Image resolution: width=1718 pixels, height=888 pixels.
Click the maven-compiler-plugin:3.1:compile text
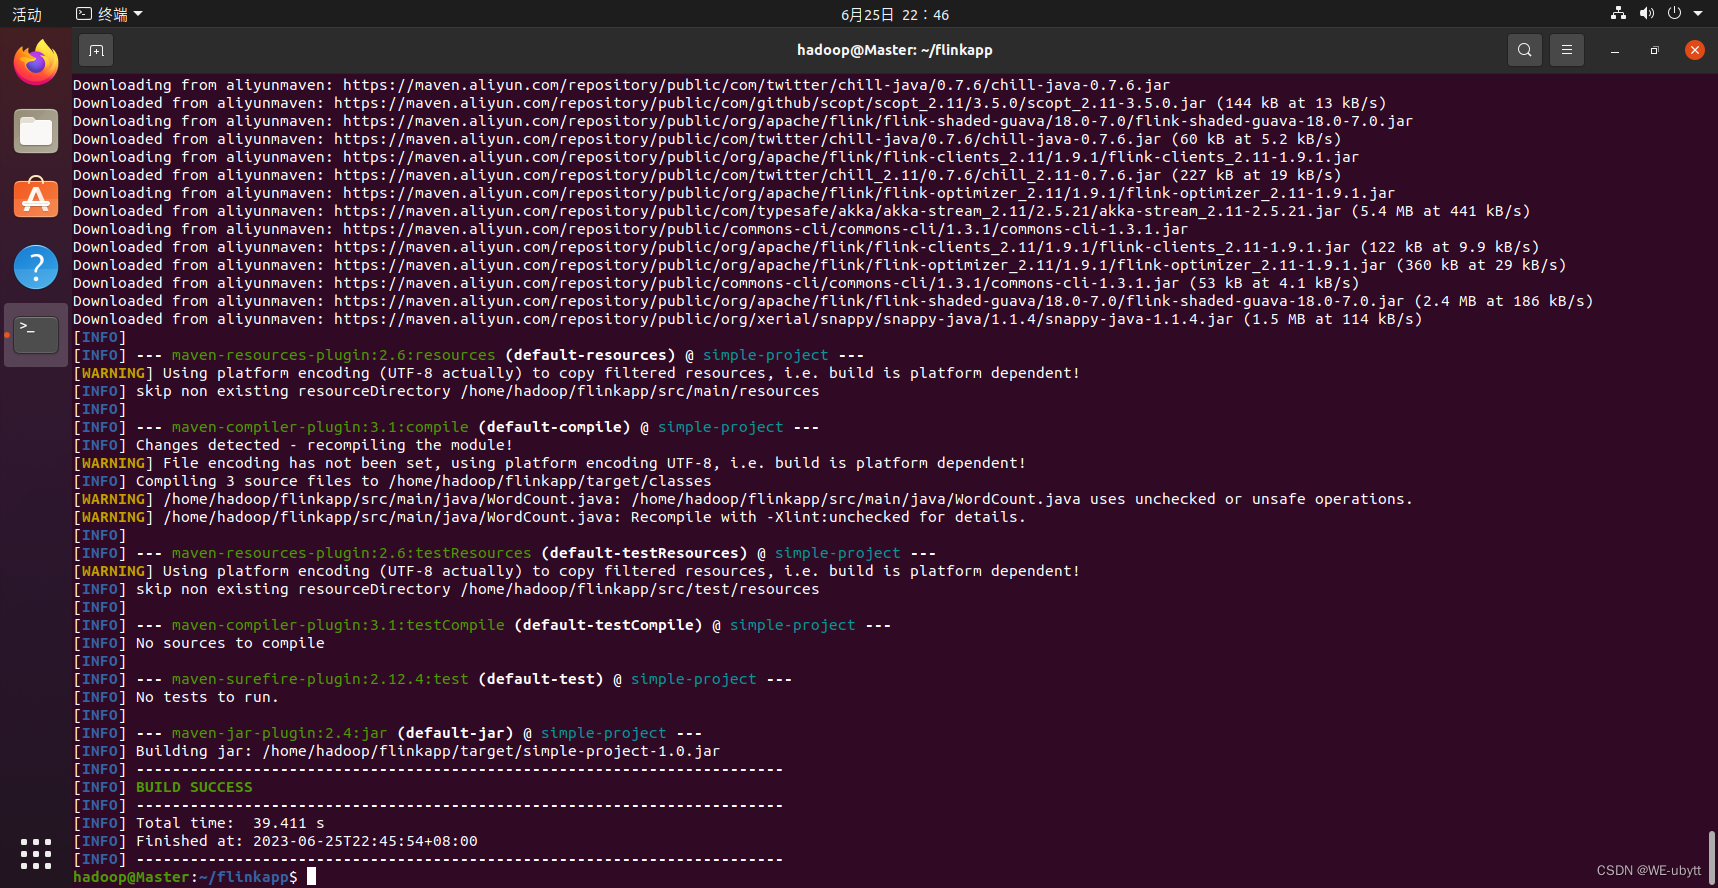pos(320,427)
